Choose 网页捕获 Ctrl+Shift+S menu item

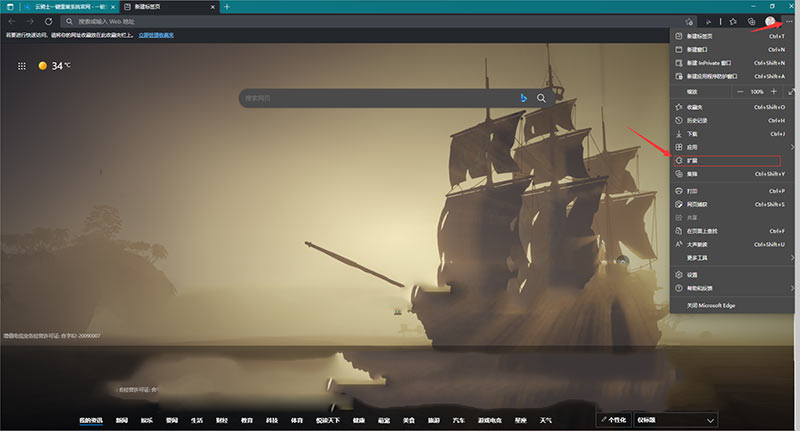click(x=732, y=204)
